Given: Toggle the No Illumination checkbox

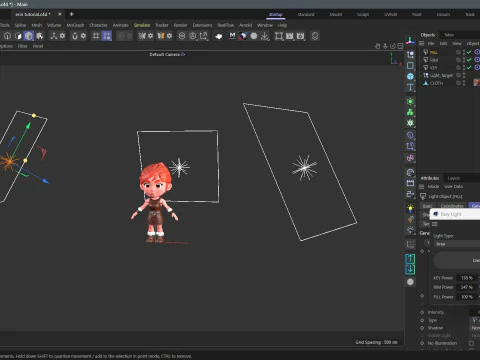Looking at the screenshot, I should tap(471, 343).
